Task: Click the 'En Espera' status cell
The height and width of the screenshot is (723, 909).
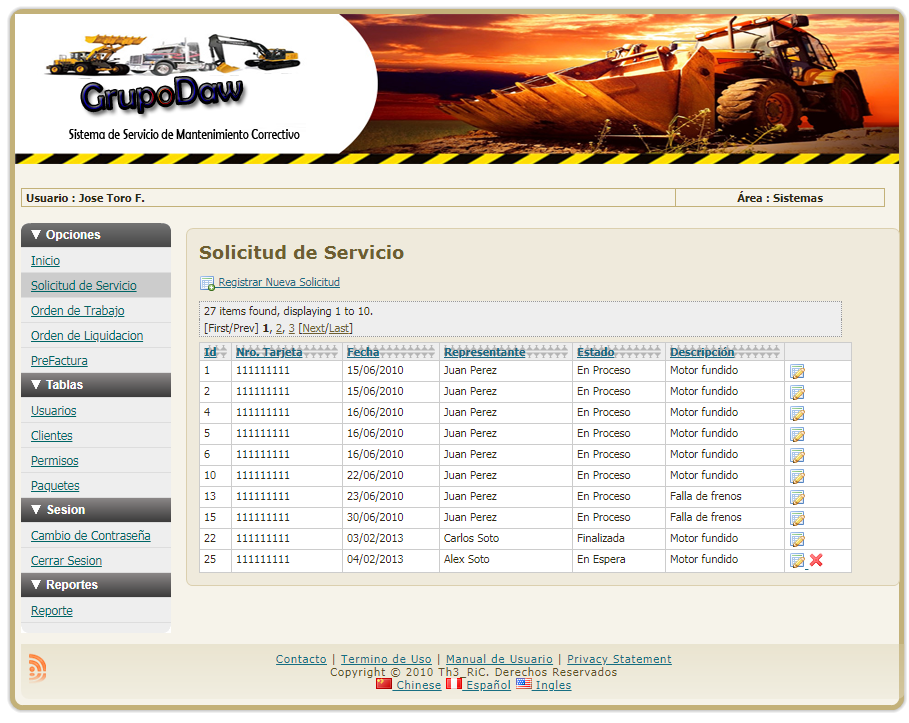Action: (619, 559)
